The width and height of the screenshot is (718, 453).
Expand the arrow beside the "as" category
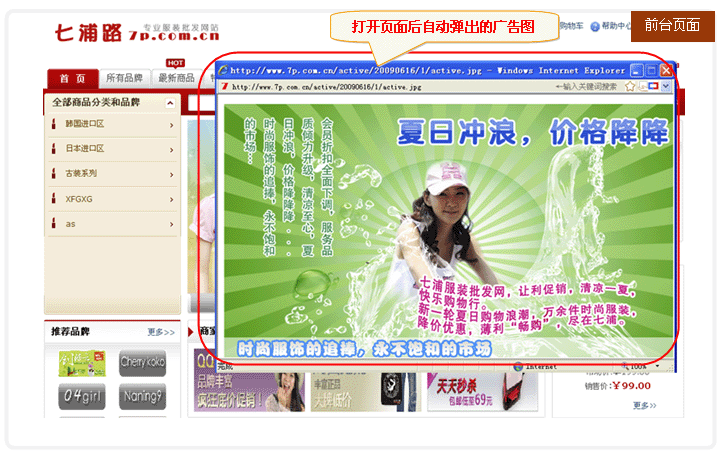[172, 224]
